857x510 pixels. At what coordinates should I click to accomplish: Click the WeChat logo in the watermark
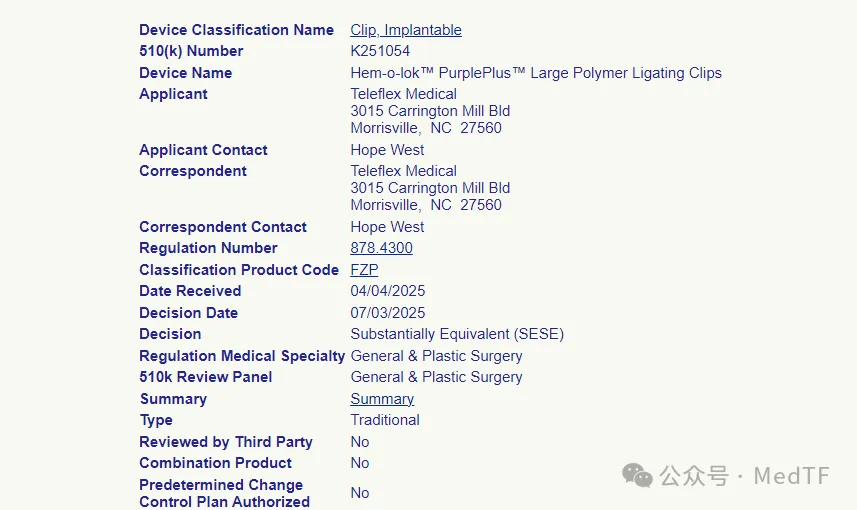pyautogui.click(x=638, y=475)
